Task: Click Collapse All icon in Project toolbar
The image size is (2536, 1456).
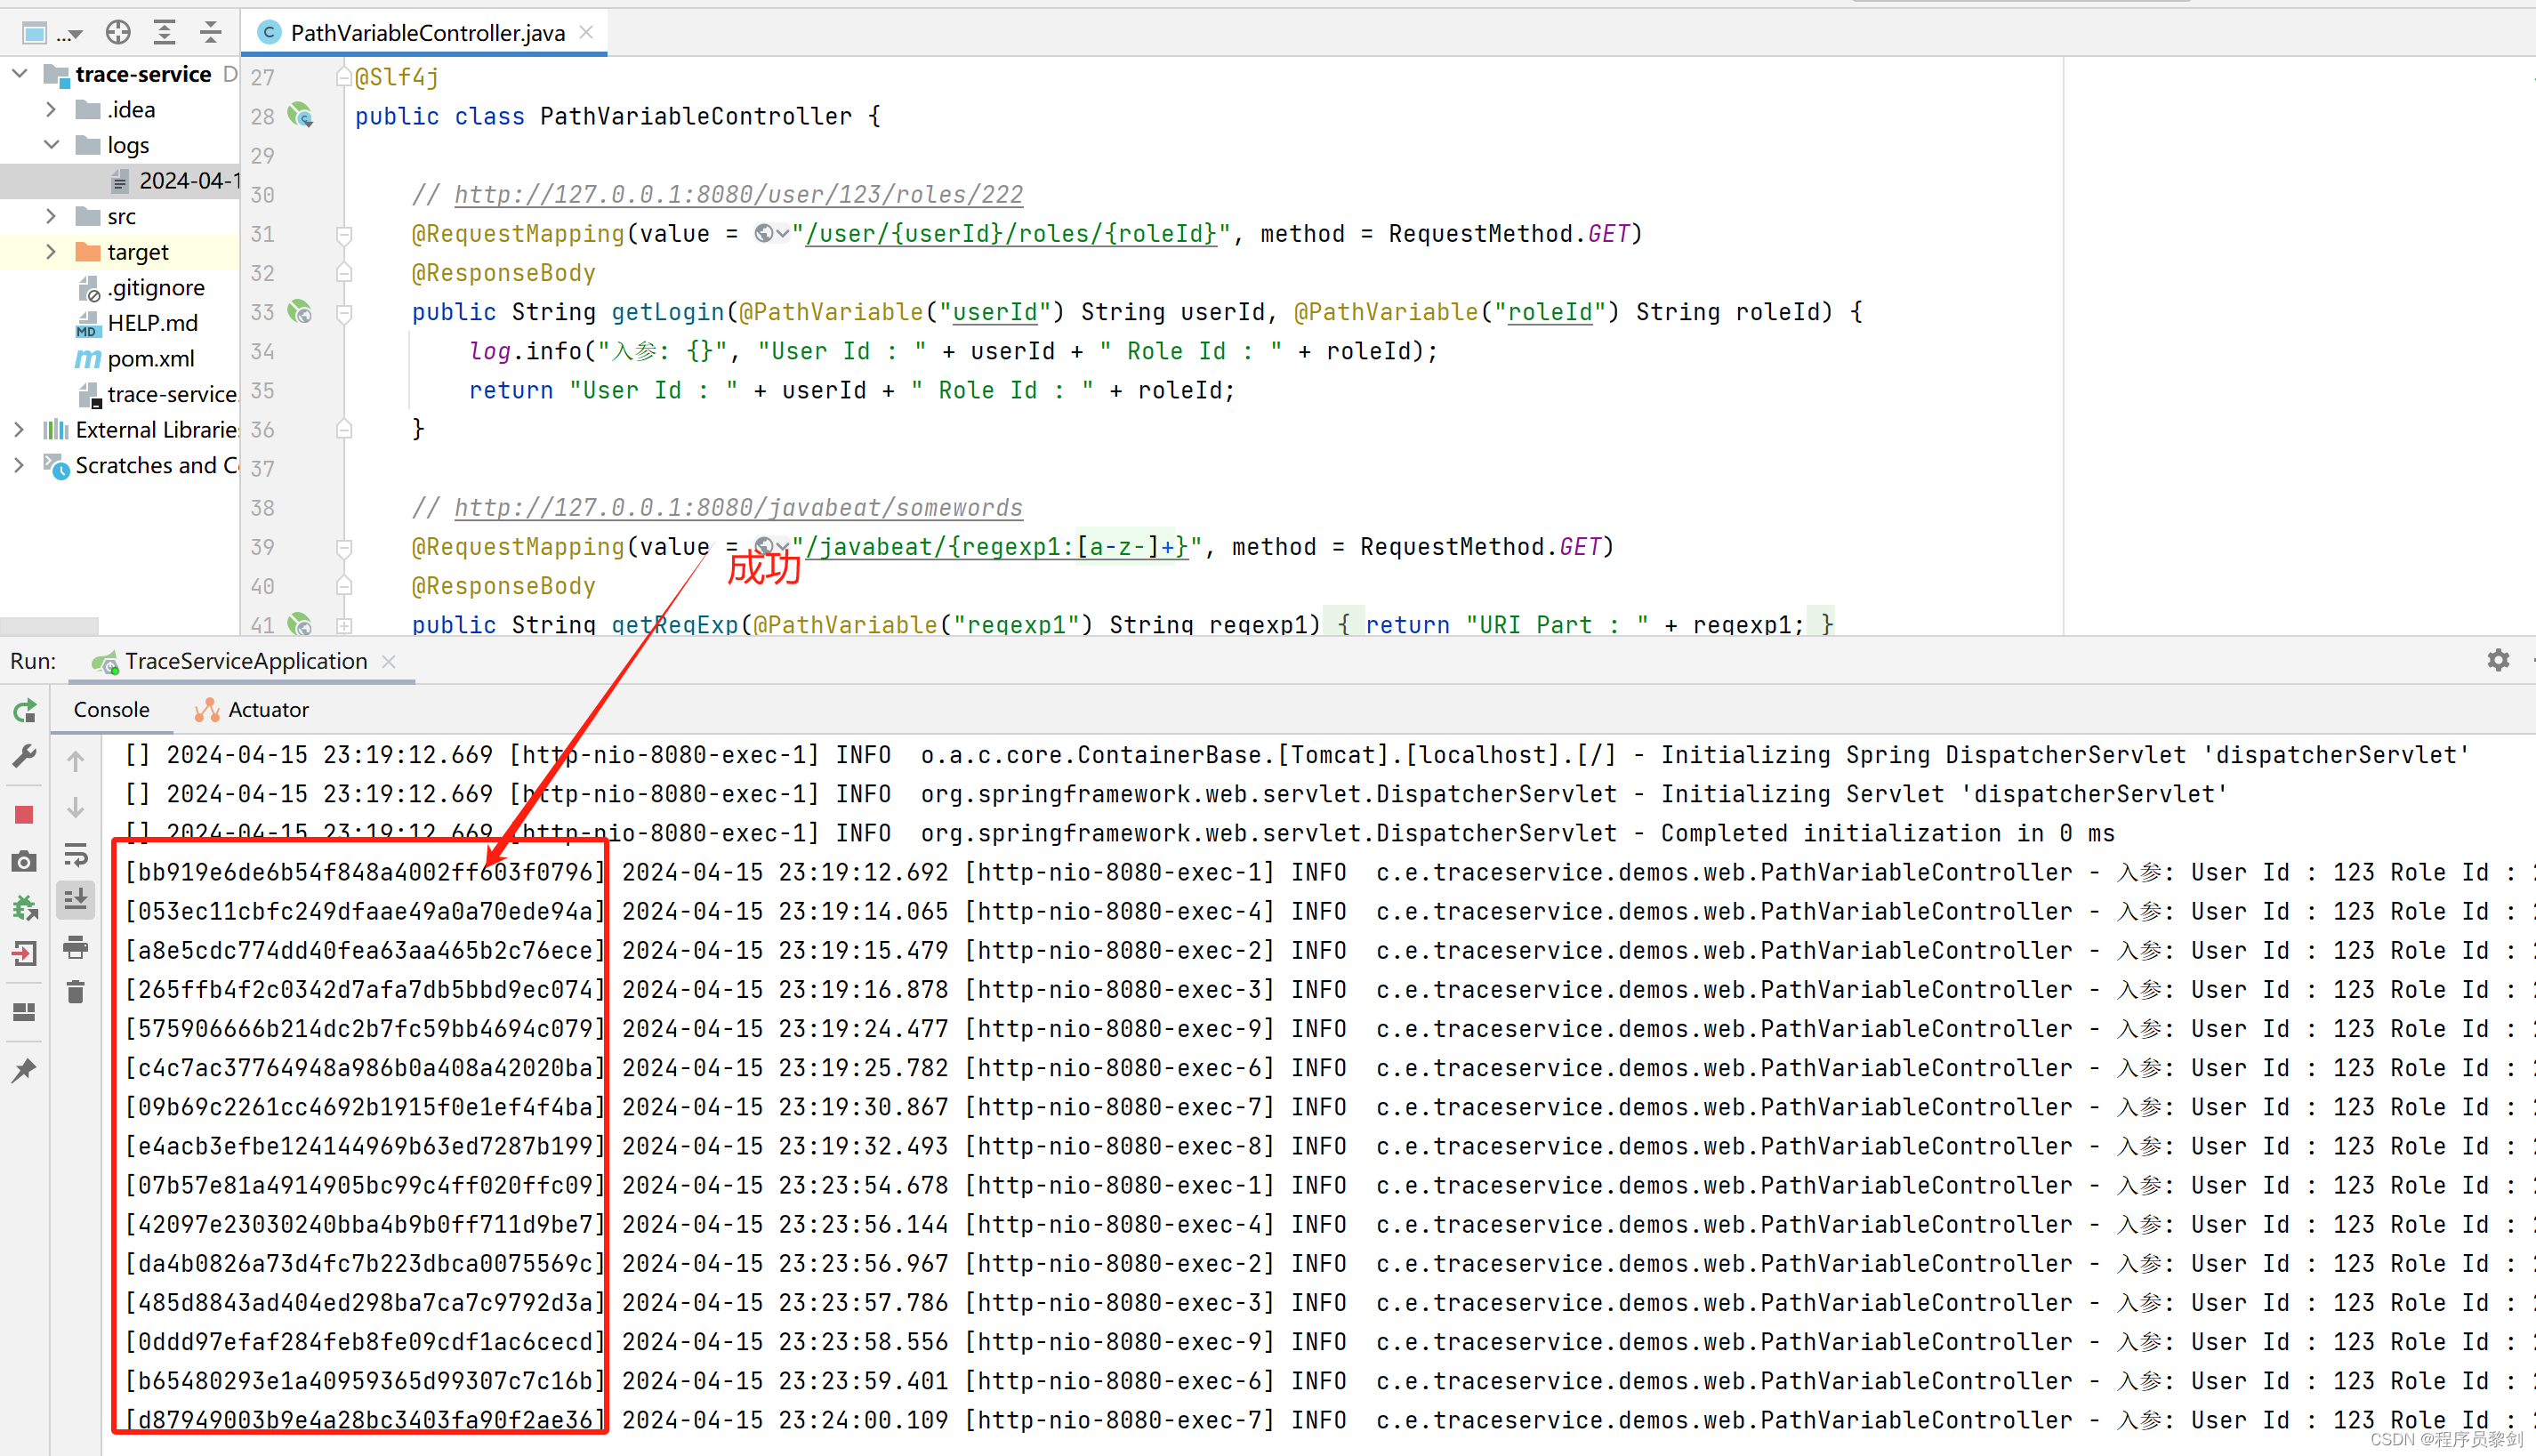Action: tap(210, 33)
